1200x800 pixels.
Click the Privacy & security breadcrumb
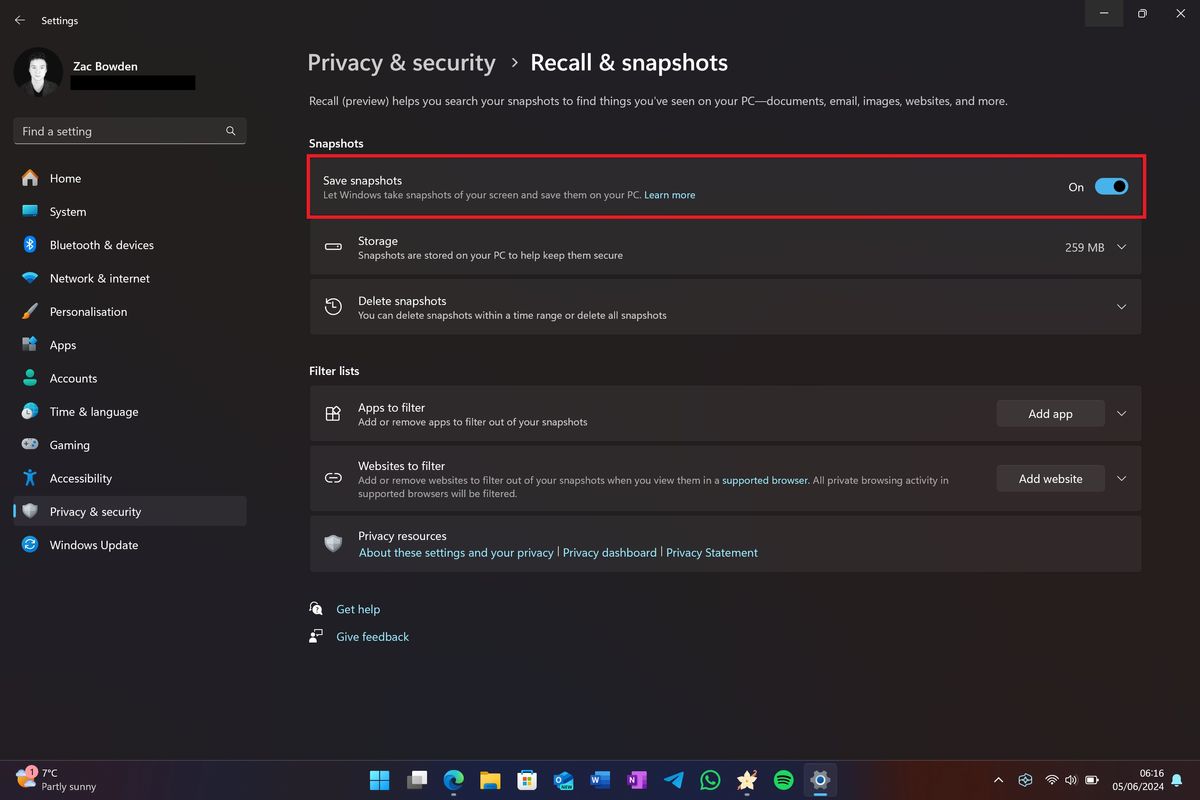[x=402, y=63]
